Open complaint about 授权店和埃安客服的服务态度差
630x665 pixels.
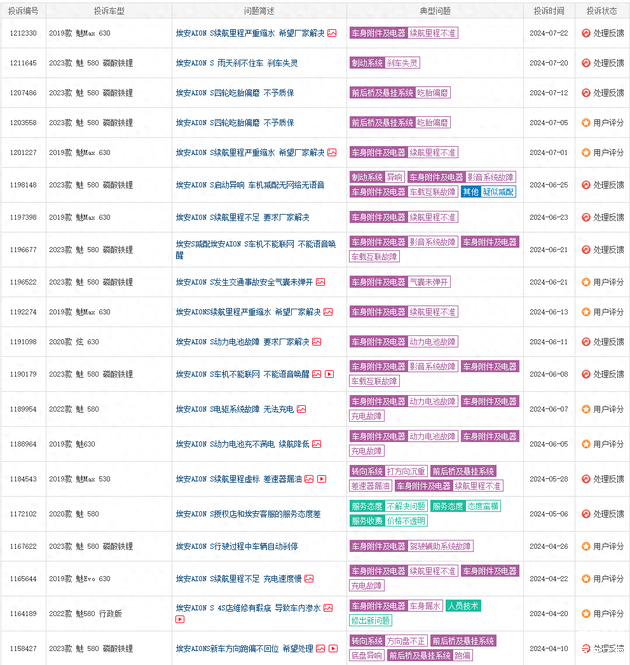tap(248, 514)
